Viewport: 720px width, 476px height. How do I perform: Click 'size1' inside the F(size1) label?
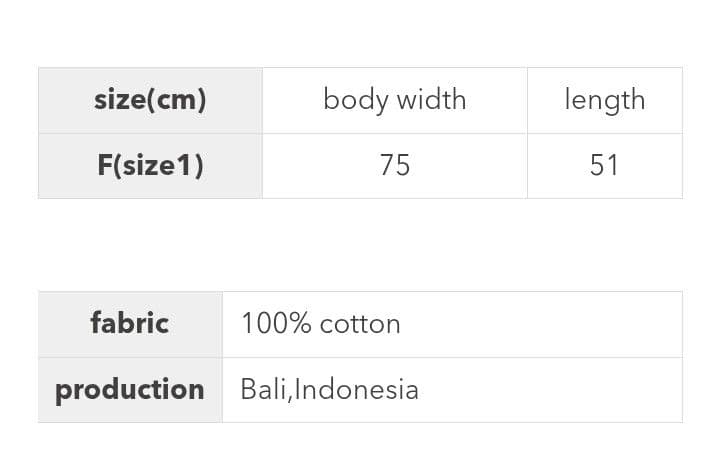[158, 165]
